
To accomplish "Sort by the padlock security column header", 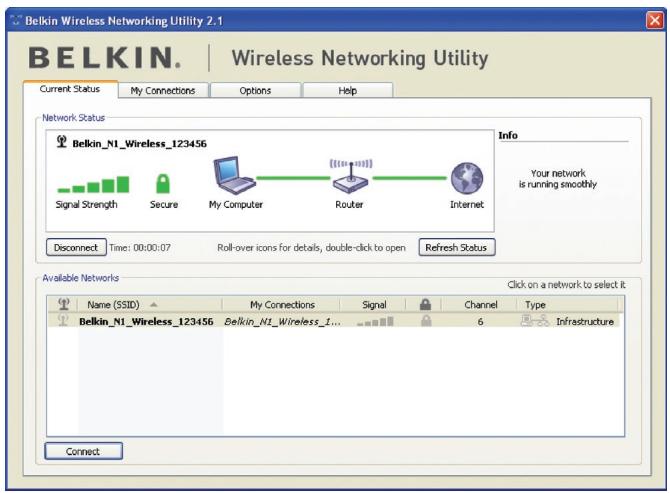I will 425,304.
